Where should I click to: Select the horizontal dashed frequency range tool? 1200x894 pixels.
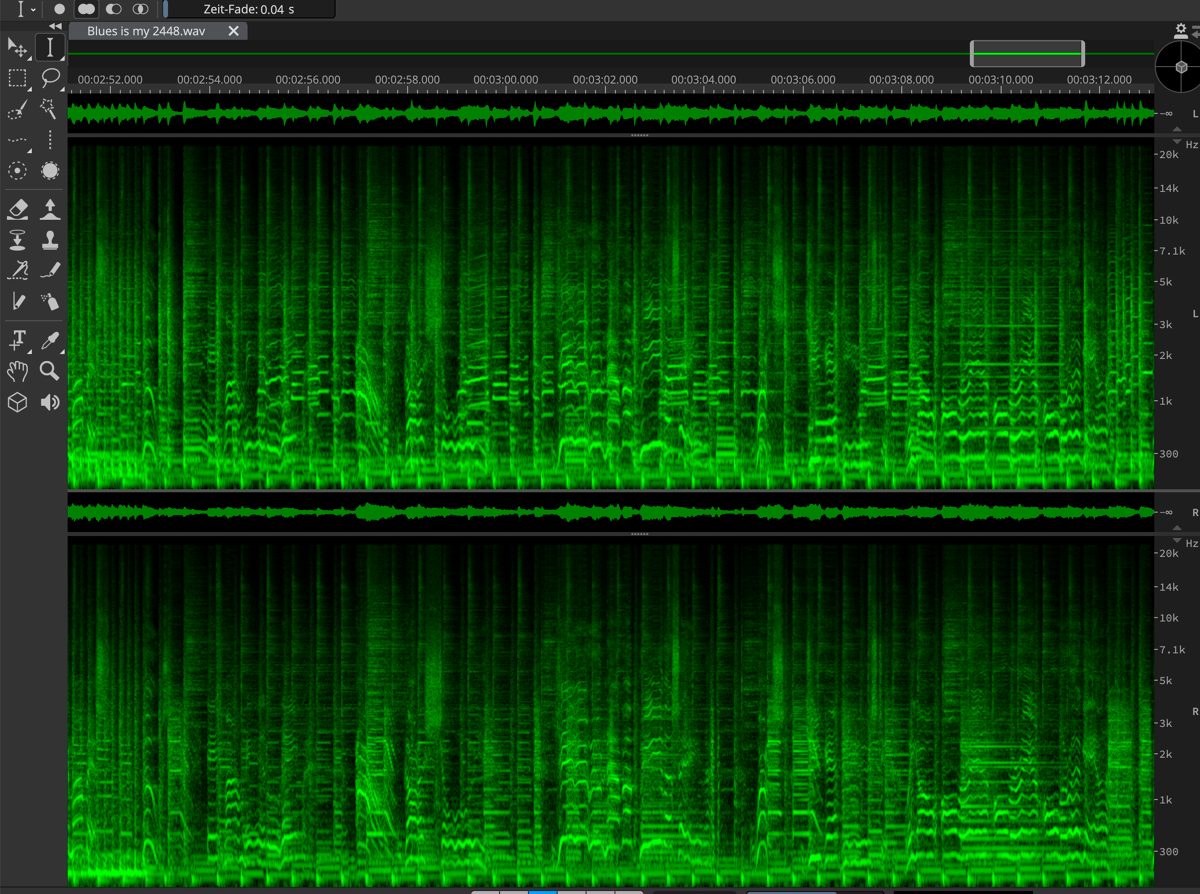17,140
